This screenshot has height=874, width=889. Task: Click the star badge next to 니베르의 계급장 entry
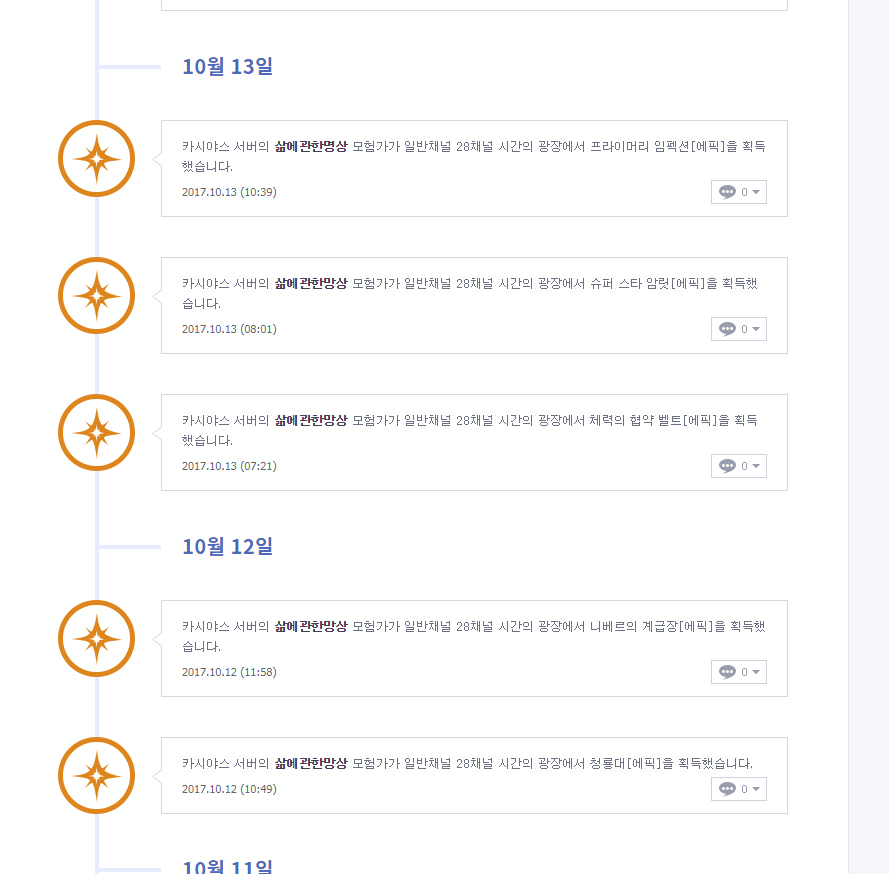pos(96,639)
